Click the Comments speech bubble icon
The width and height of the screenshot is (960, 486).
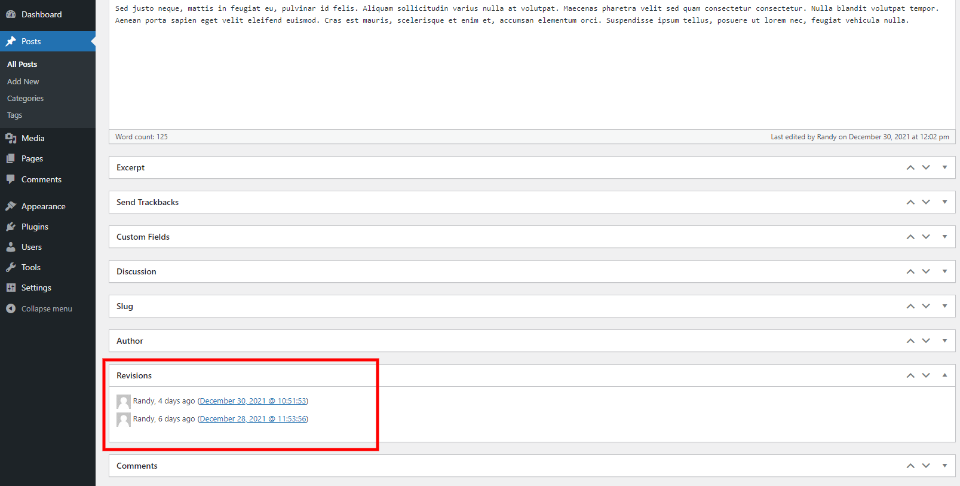point(10,179)
